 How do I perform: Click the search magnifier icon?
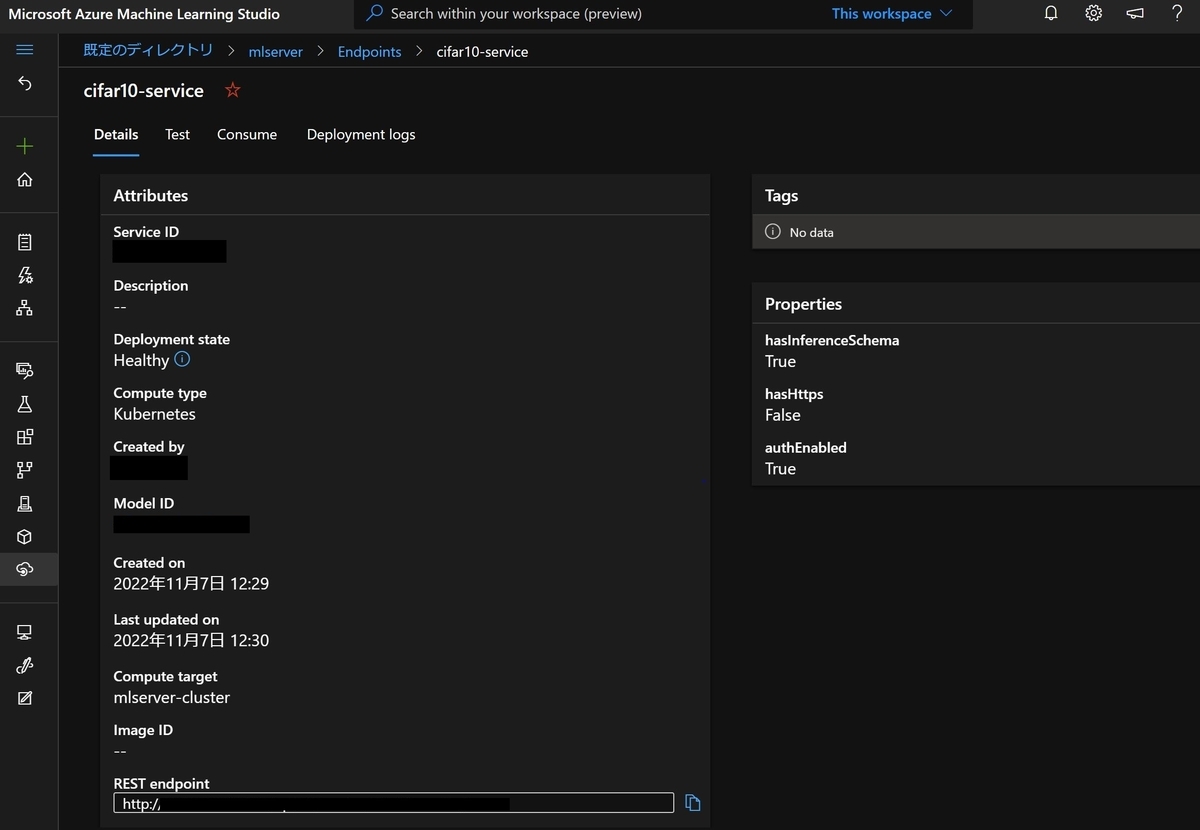pos(375,14)
